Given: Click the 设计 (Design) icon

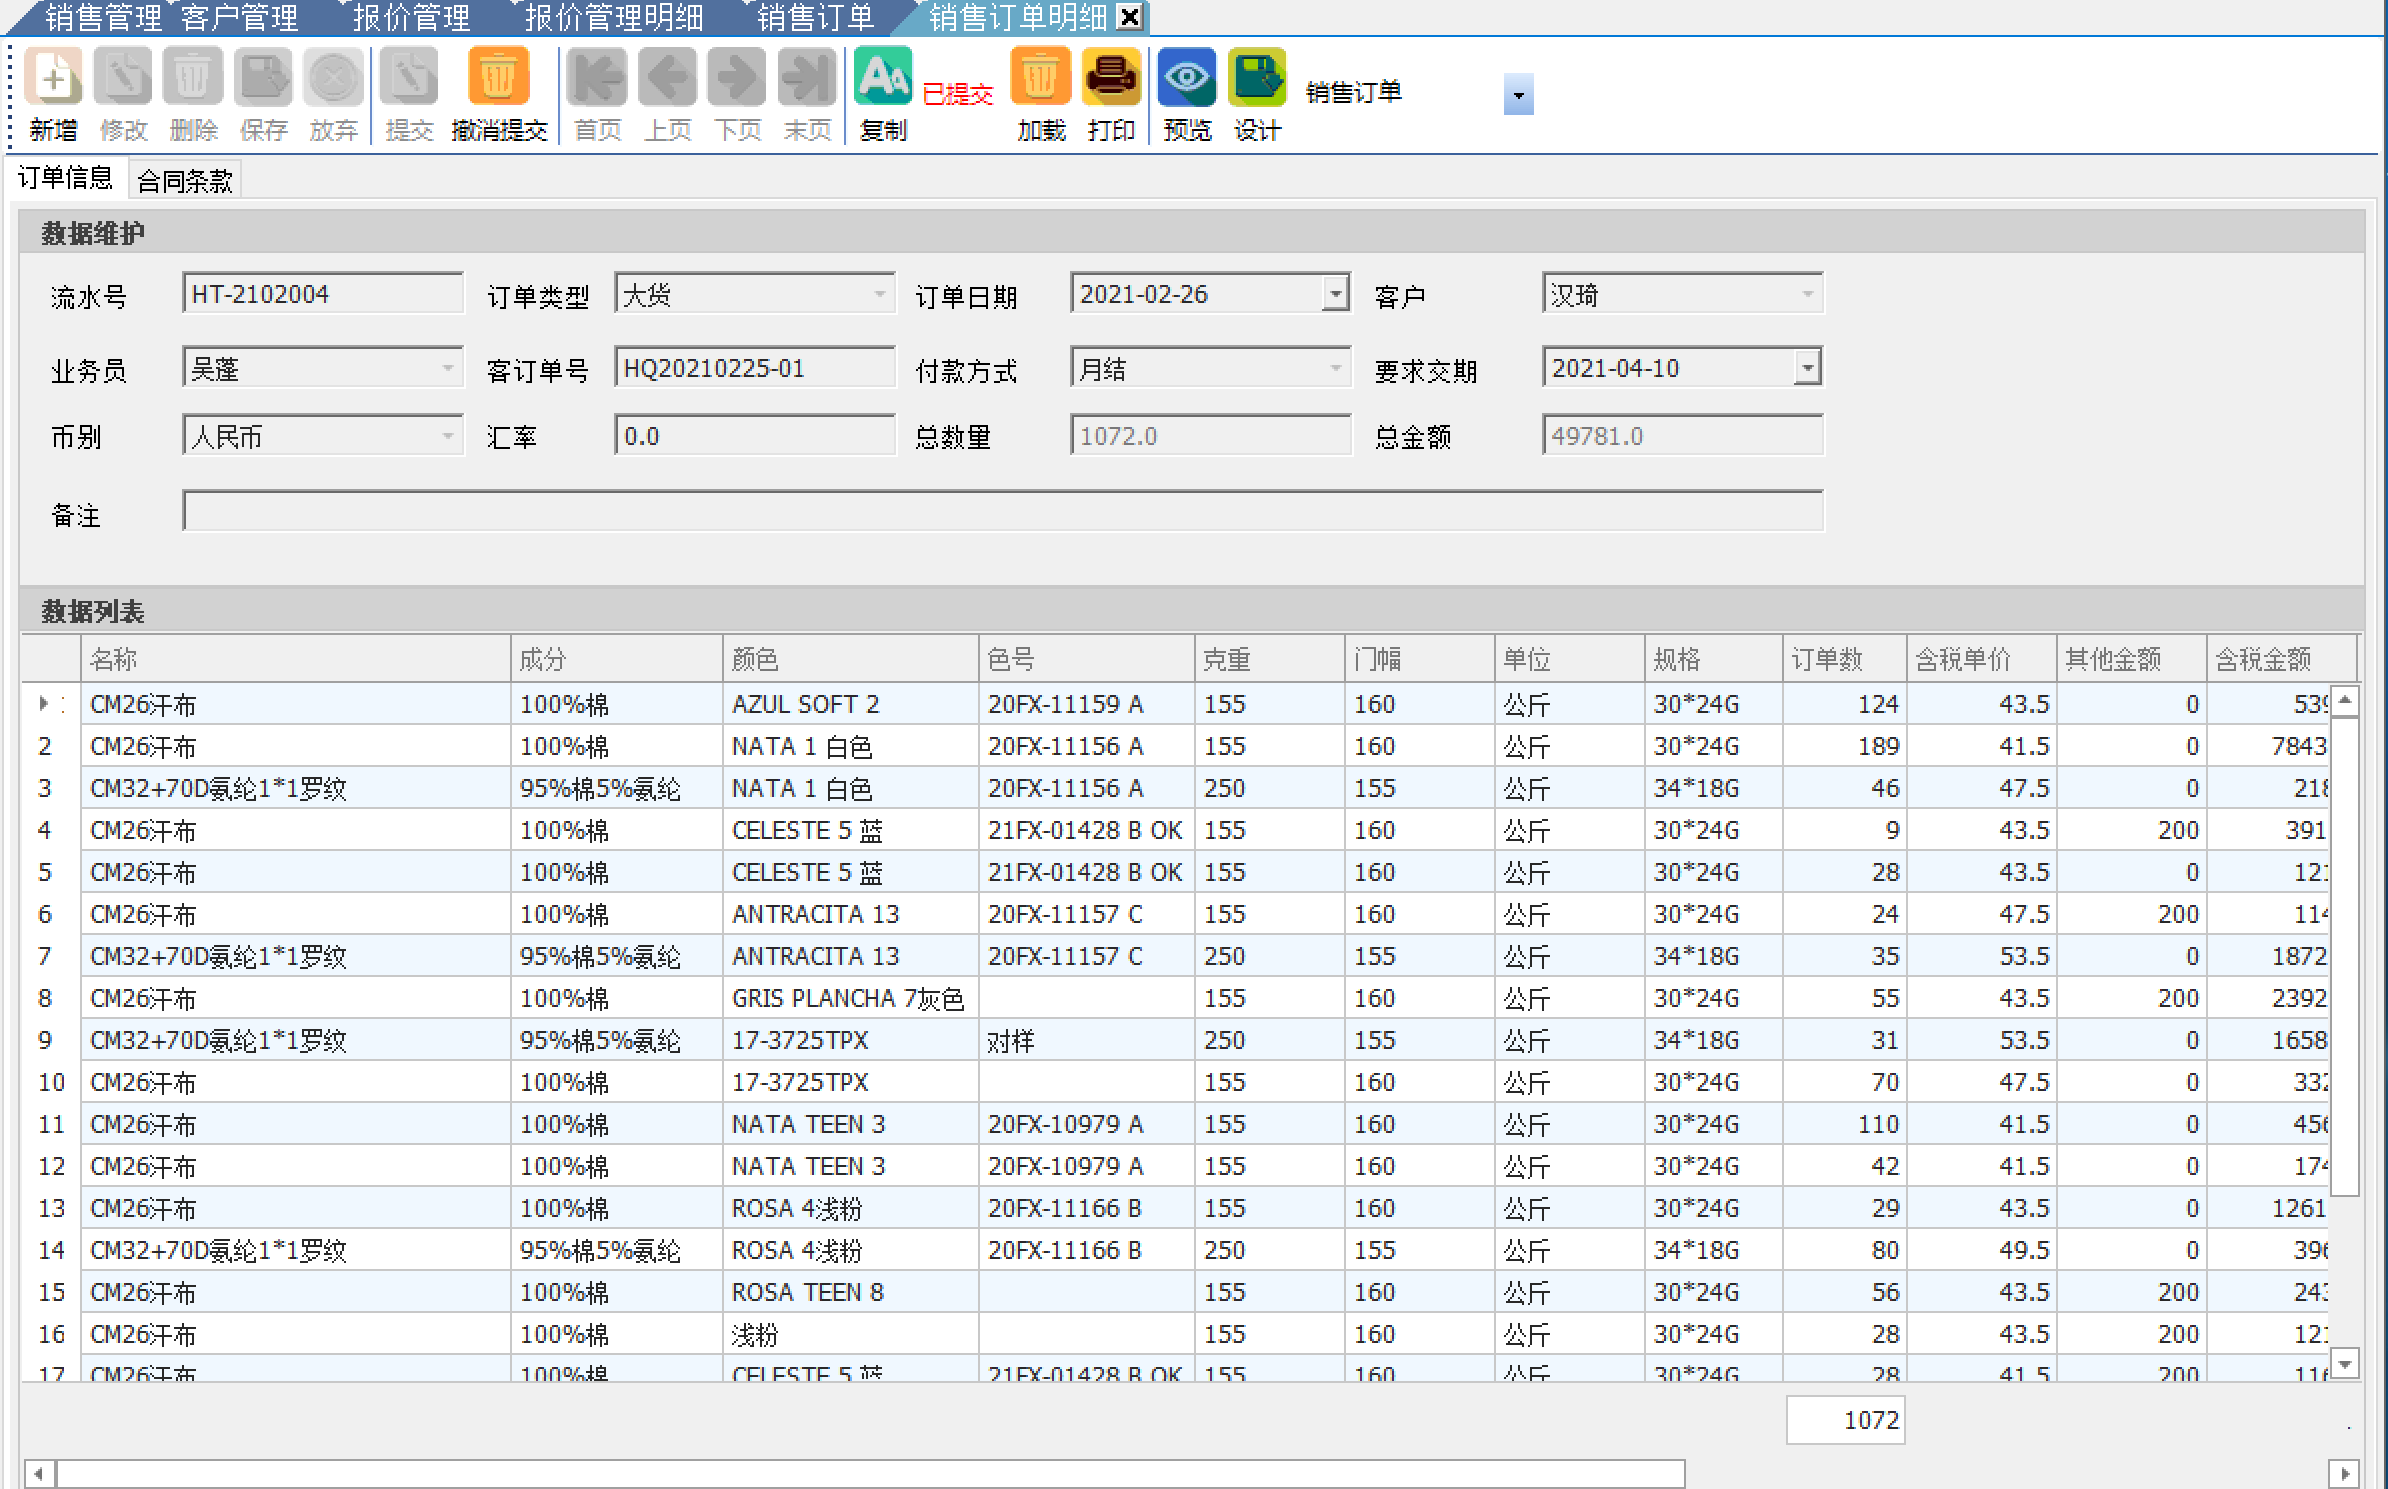Looking at the screenshot, I should click(1256, 78).
